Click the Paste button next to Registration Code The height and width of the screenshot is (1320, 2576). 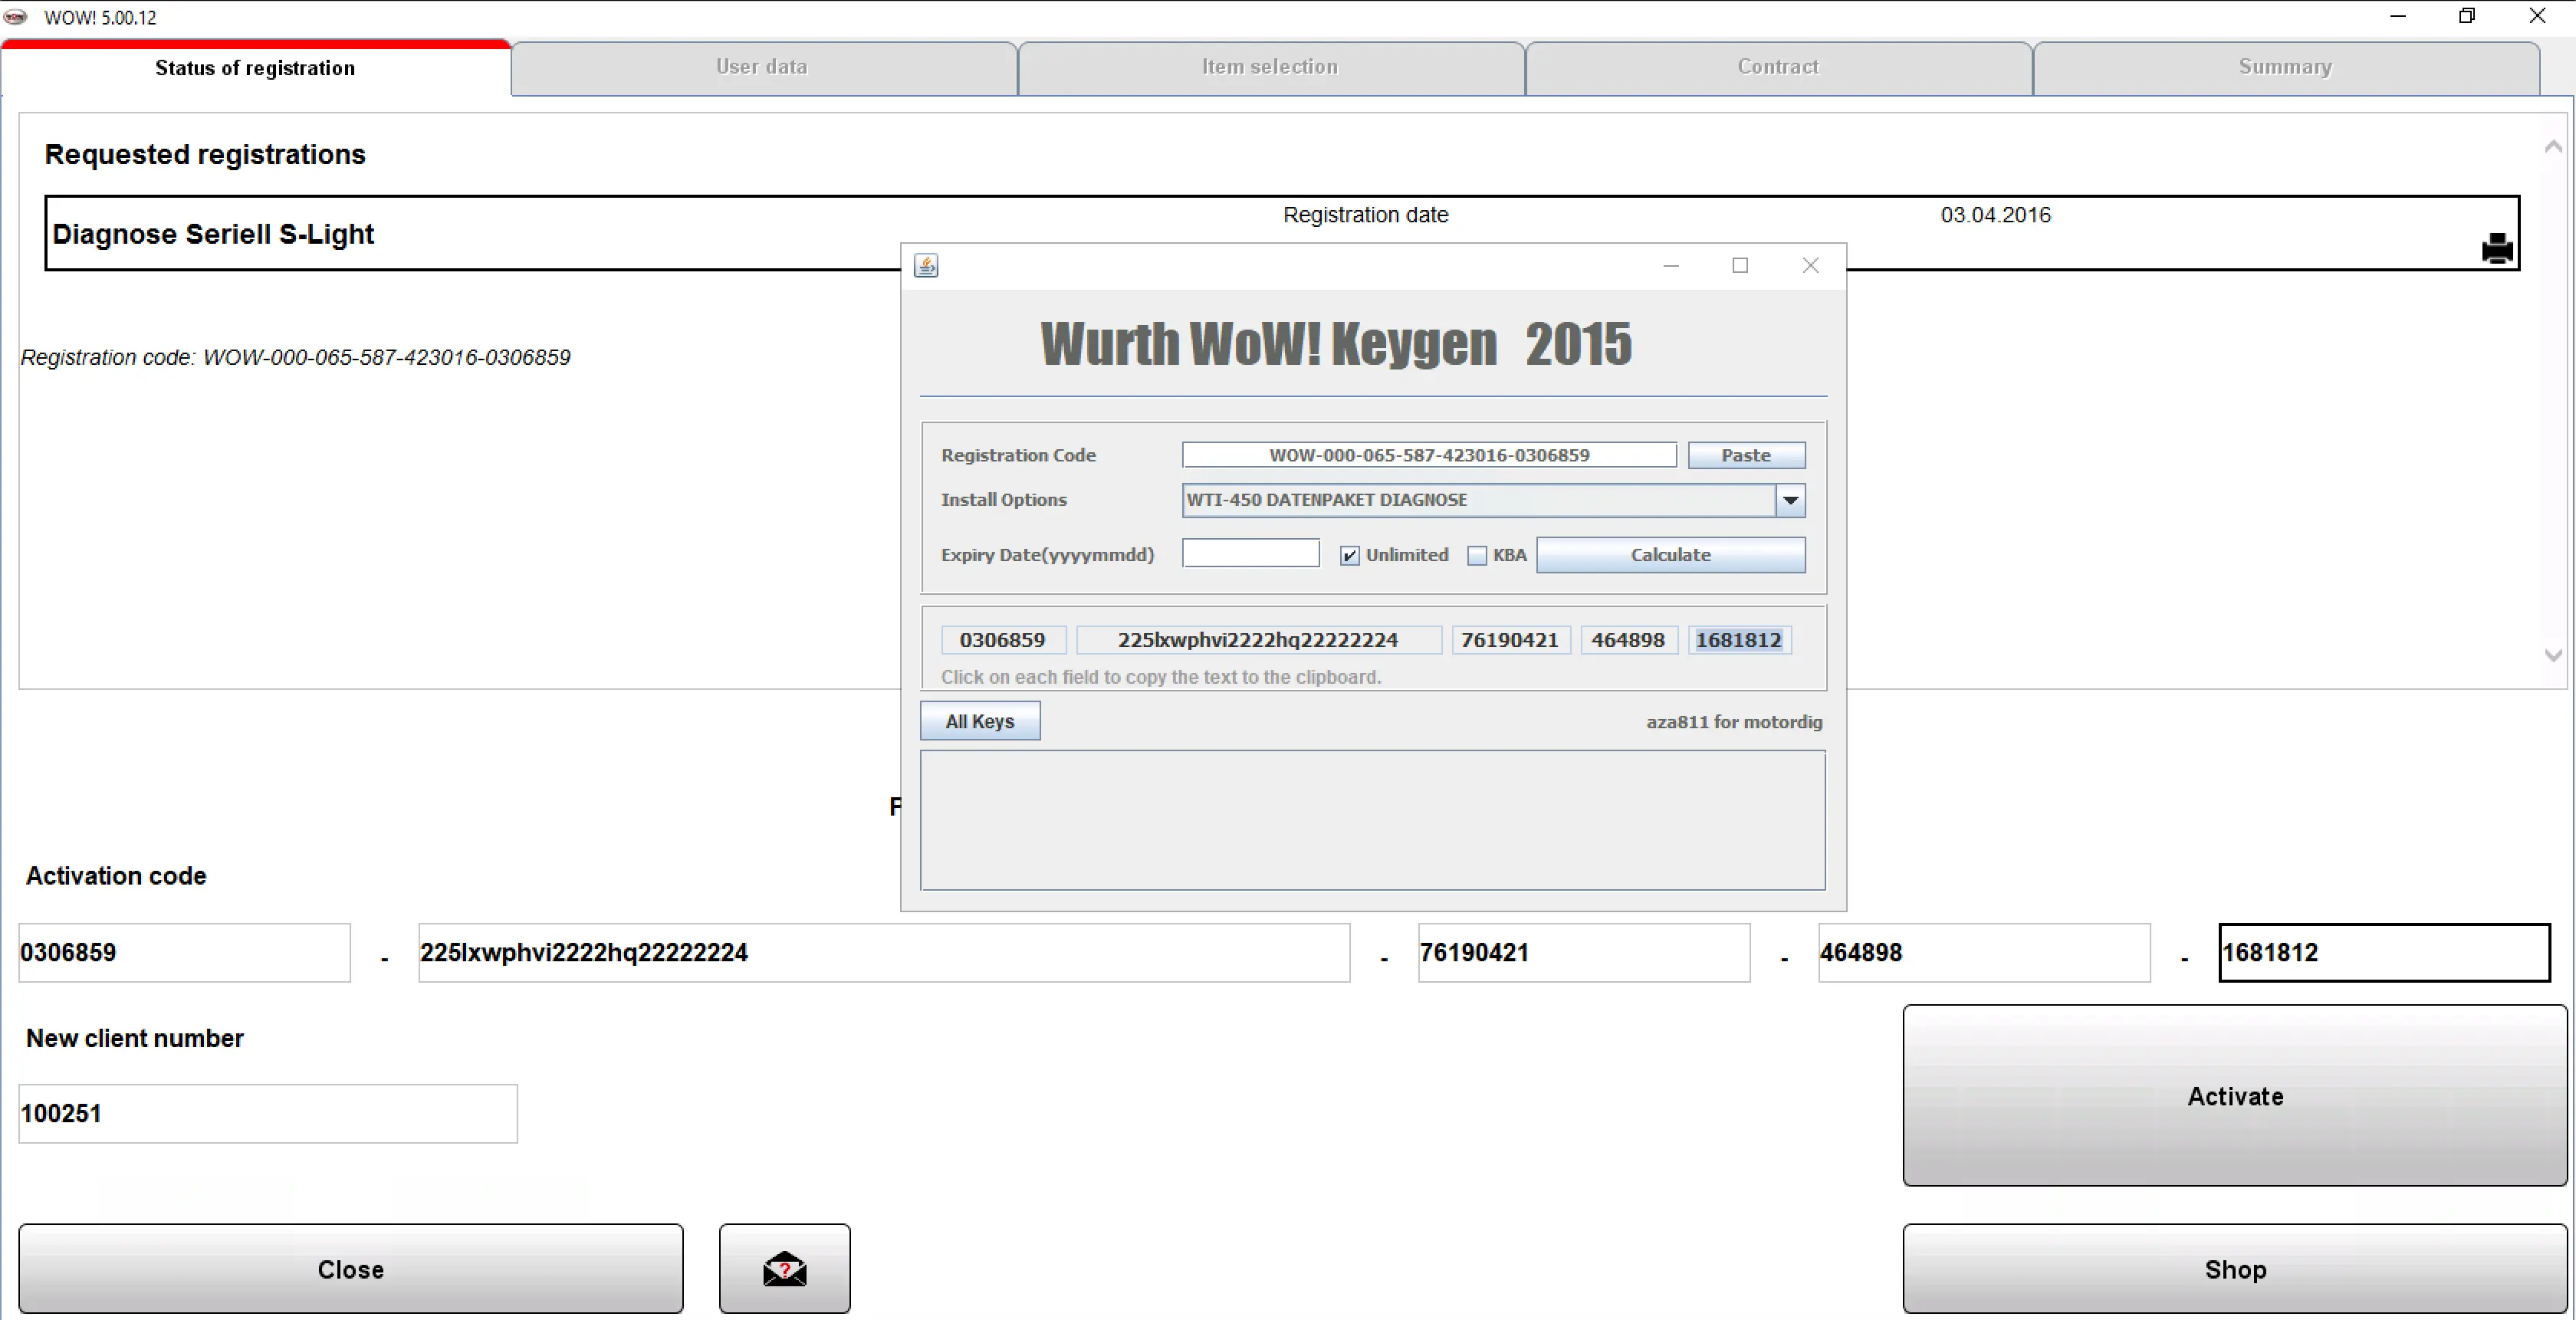[1746, 455]
